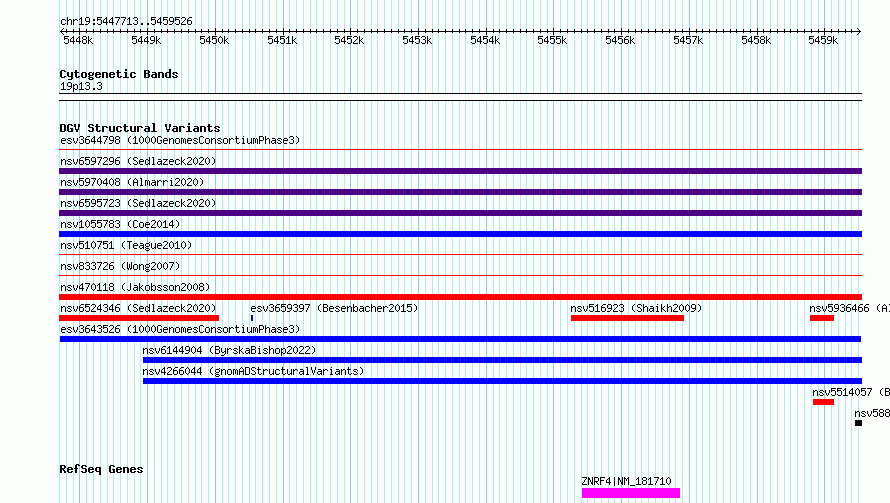Click the DGV Structural Variants track title
The width and height of the screenshot is (890, 503).
coord(140,128)
